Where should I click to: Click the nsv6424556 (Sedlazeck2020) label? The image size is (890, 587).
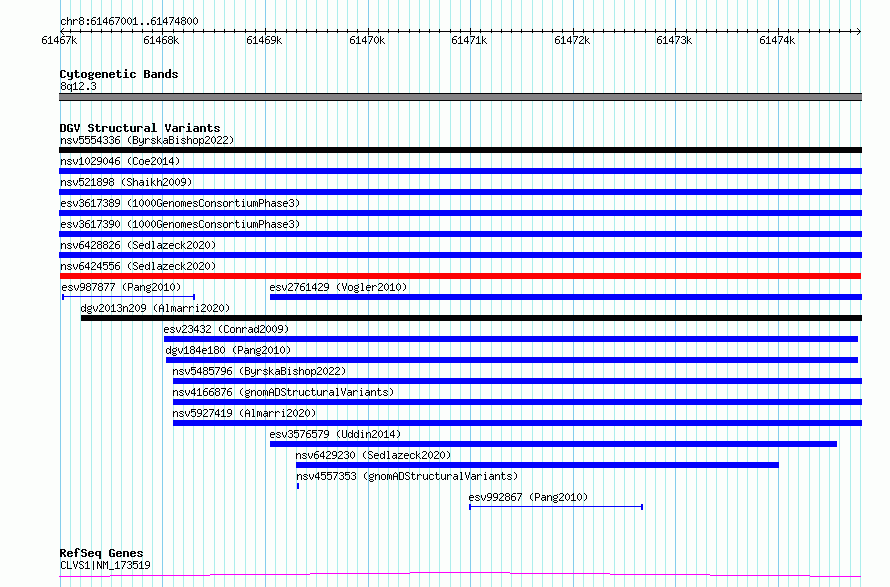click(138, 266)
